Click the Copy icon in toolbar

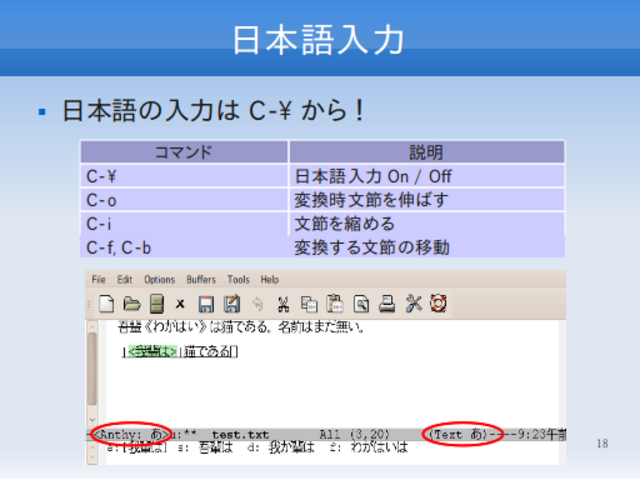click(x=309, y=304)
